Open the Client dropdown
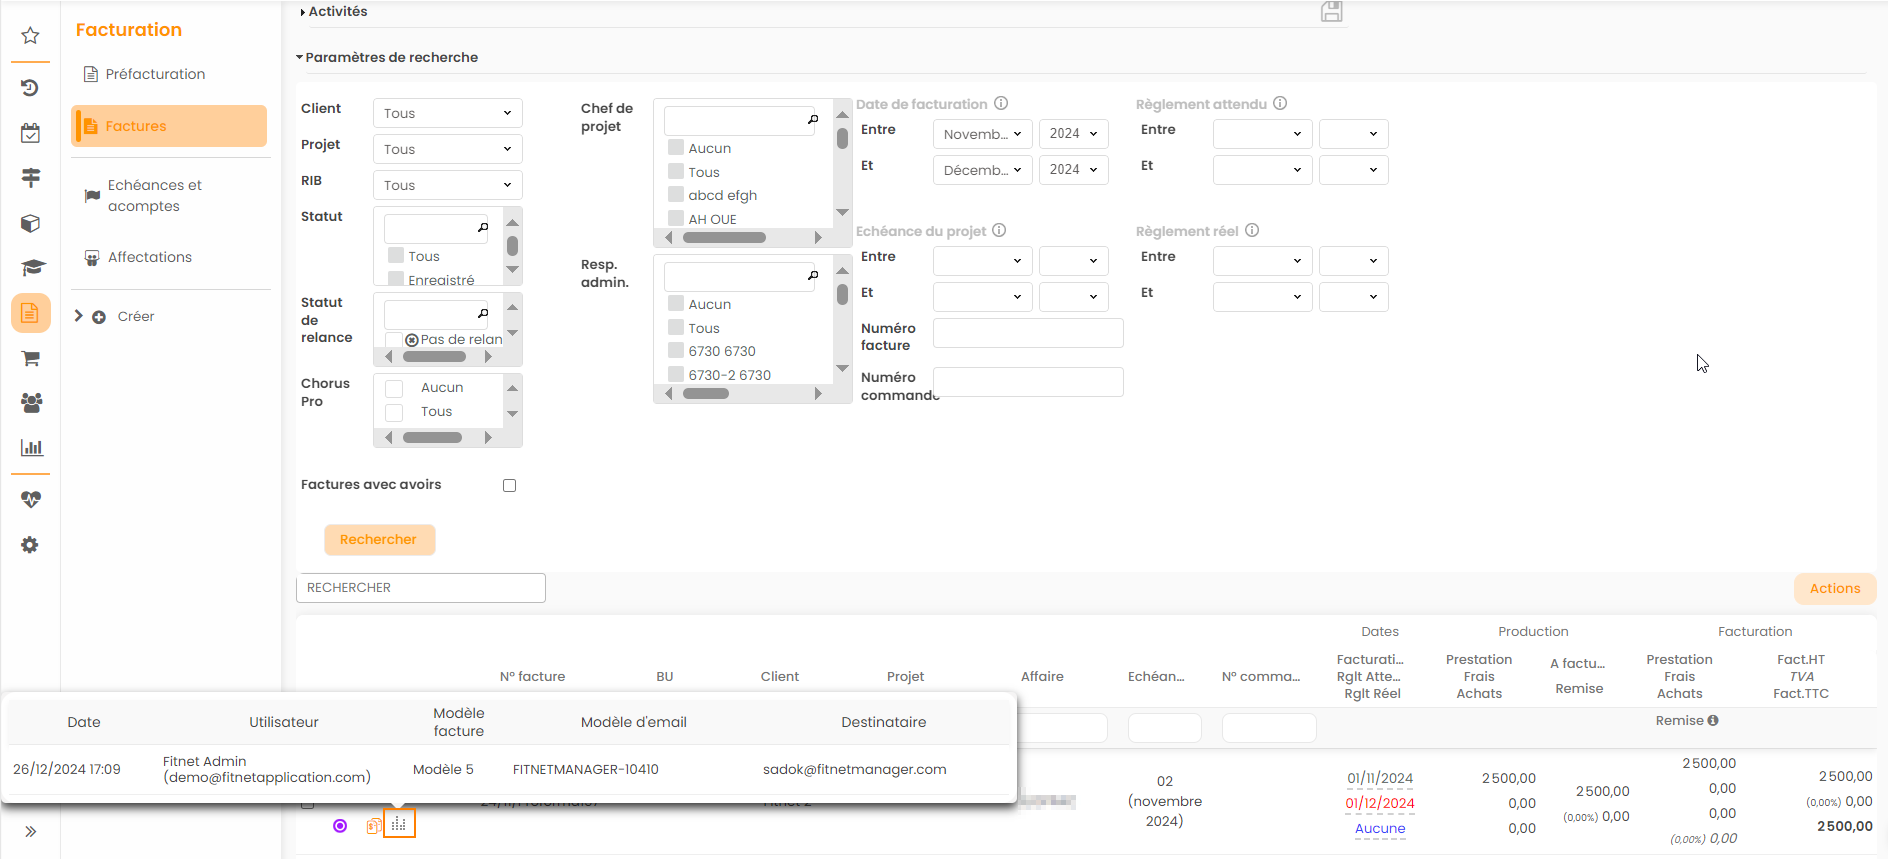This screenshot has width=1888, height=859. pos(447,113)
